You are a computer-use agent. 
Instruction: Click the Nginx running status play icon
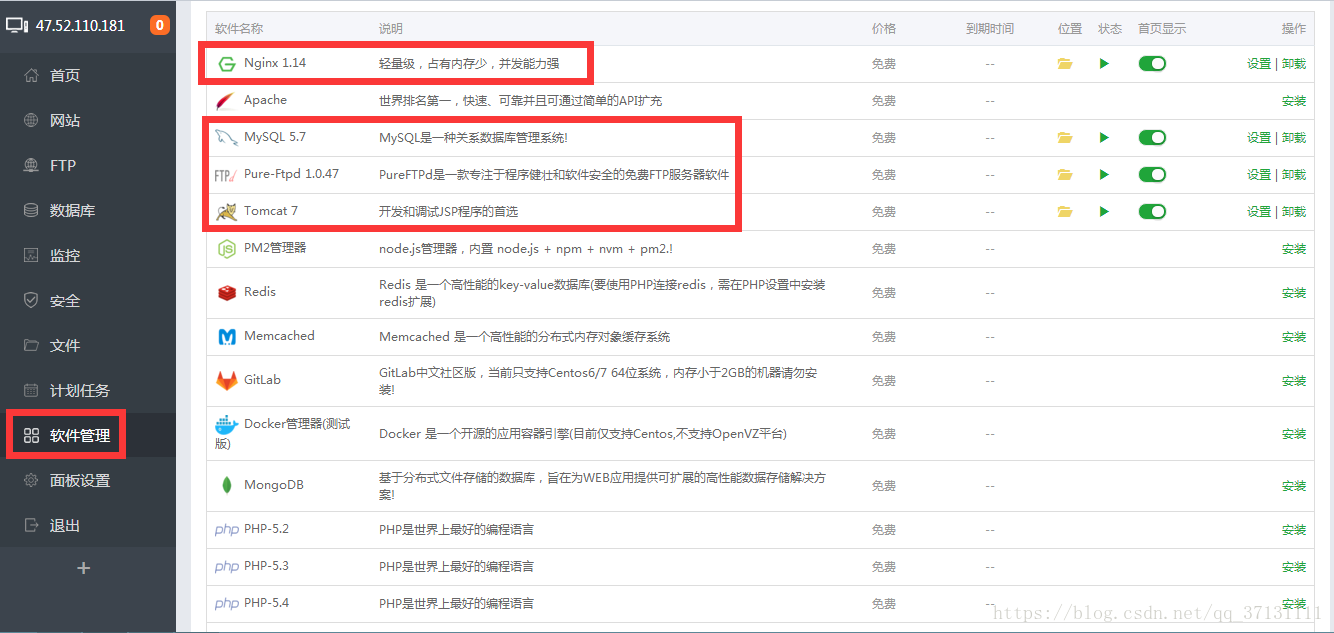[x=1104, y=64]
